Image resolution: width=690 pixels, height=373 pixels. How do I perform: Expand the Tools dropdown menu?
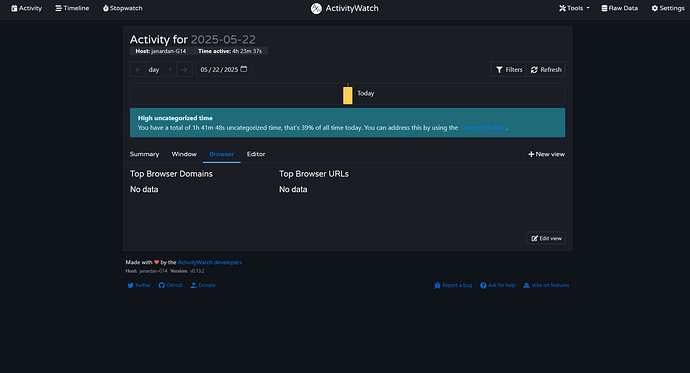[574, 8]
